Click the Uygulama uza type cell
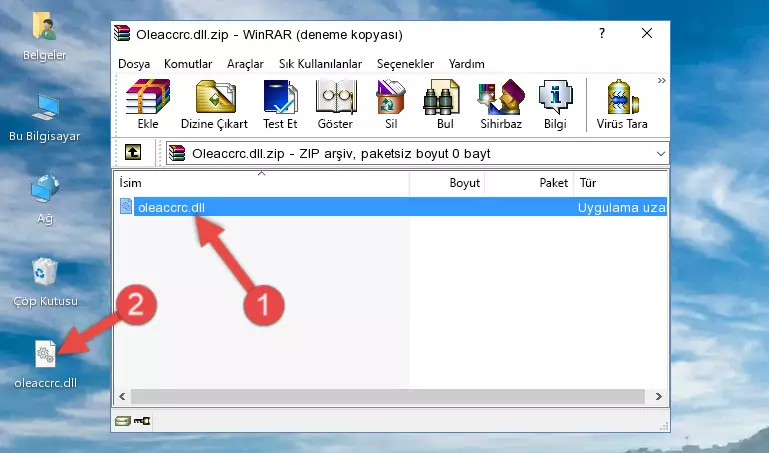 coord(621,207)
